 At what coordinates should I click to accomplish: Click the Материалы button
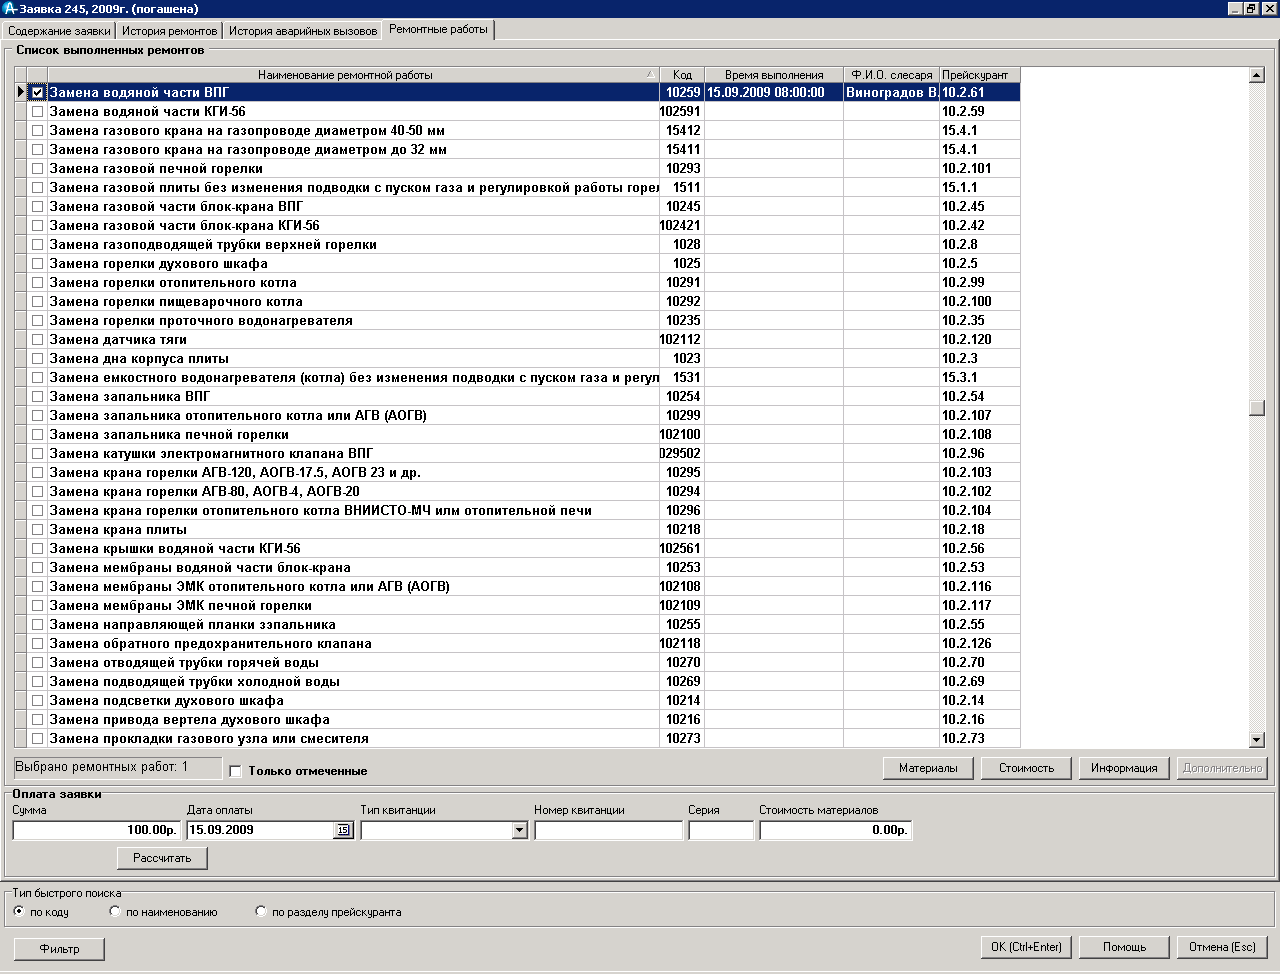[928, 768]
